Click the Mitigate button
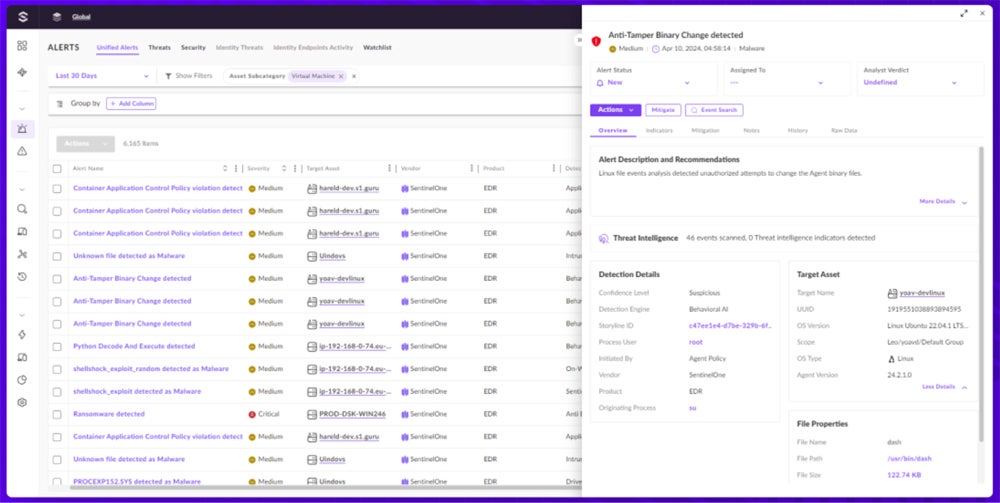 point(662,110)
